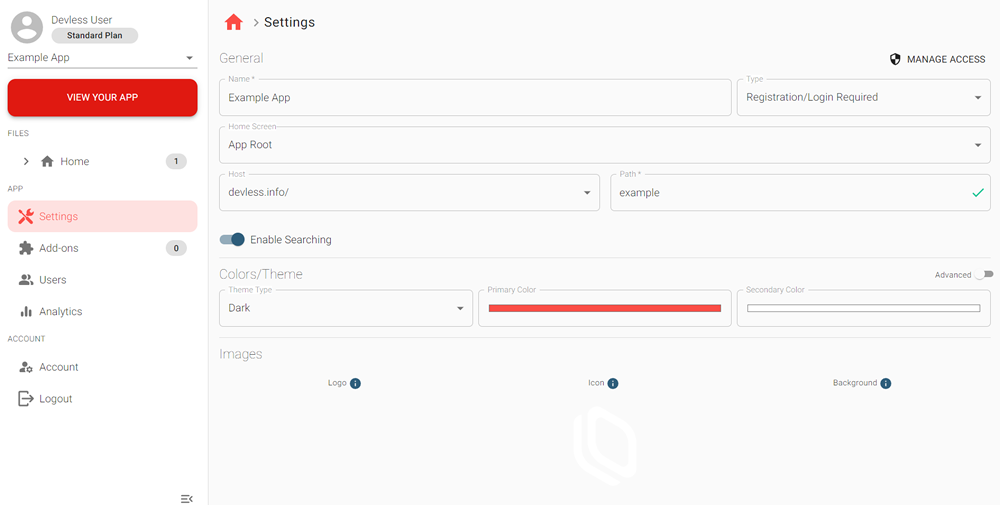Image resolution: width=1000 pixels, height=505 pixels.
Task: Click the Logo info icon
Action: pyautogui.click(x=355, y=383)
